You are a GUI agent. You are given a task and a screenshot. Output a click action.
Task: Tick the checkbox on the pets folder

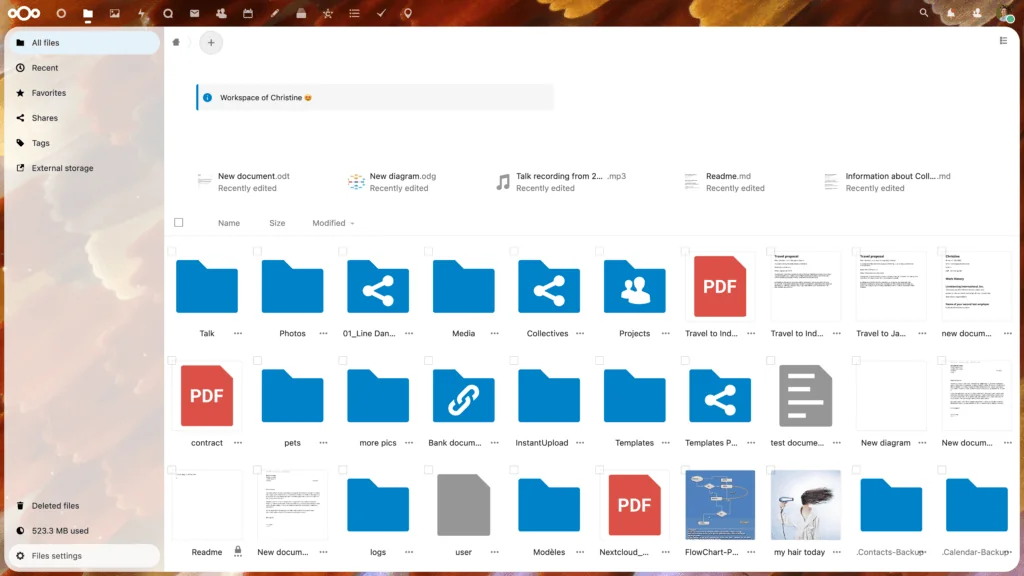pos(257,360)
